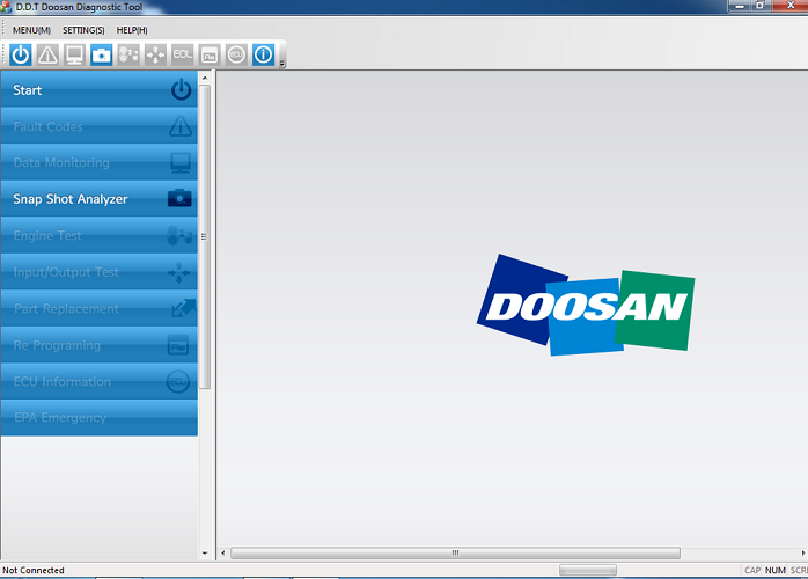Image resolution: width=808 pixels, height=579 pixels.
Task: Click the blue info toolbar icon
Action: click(x=263, y=55)
